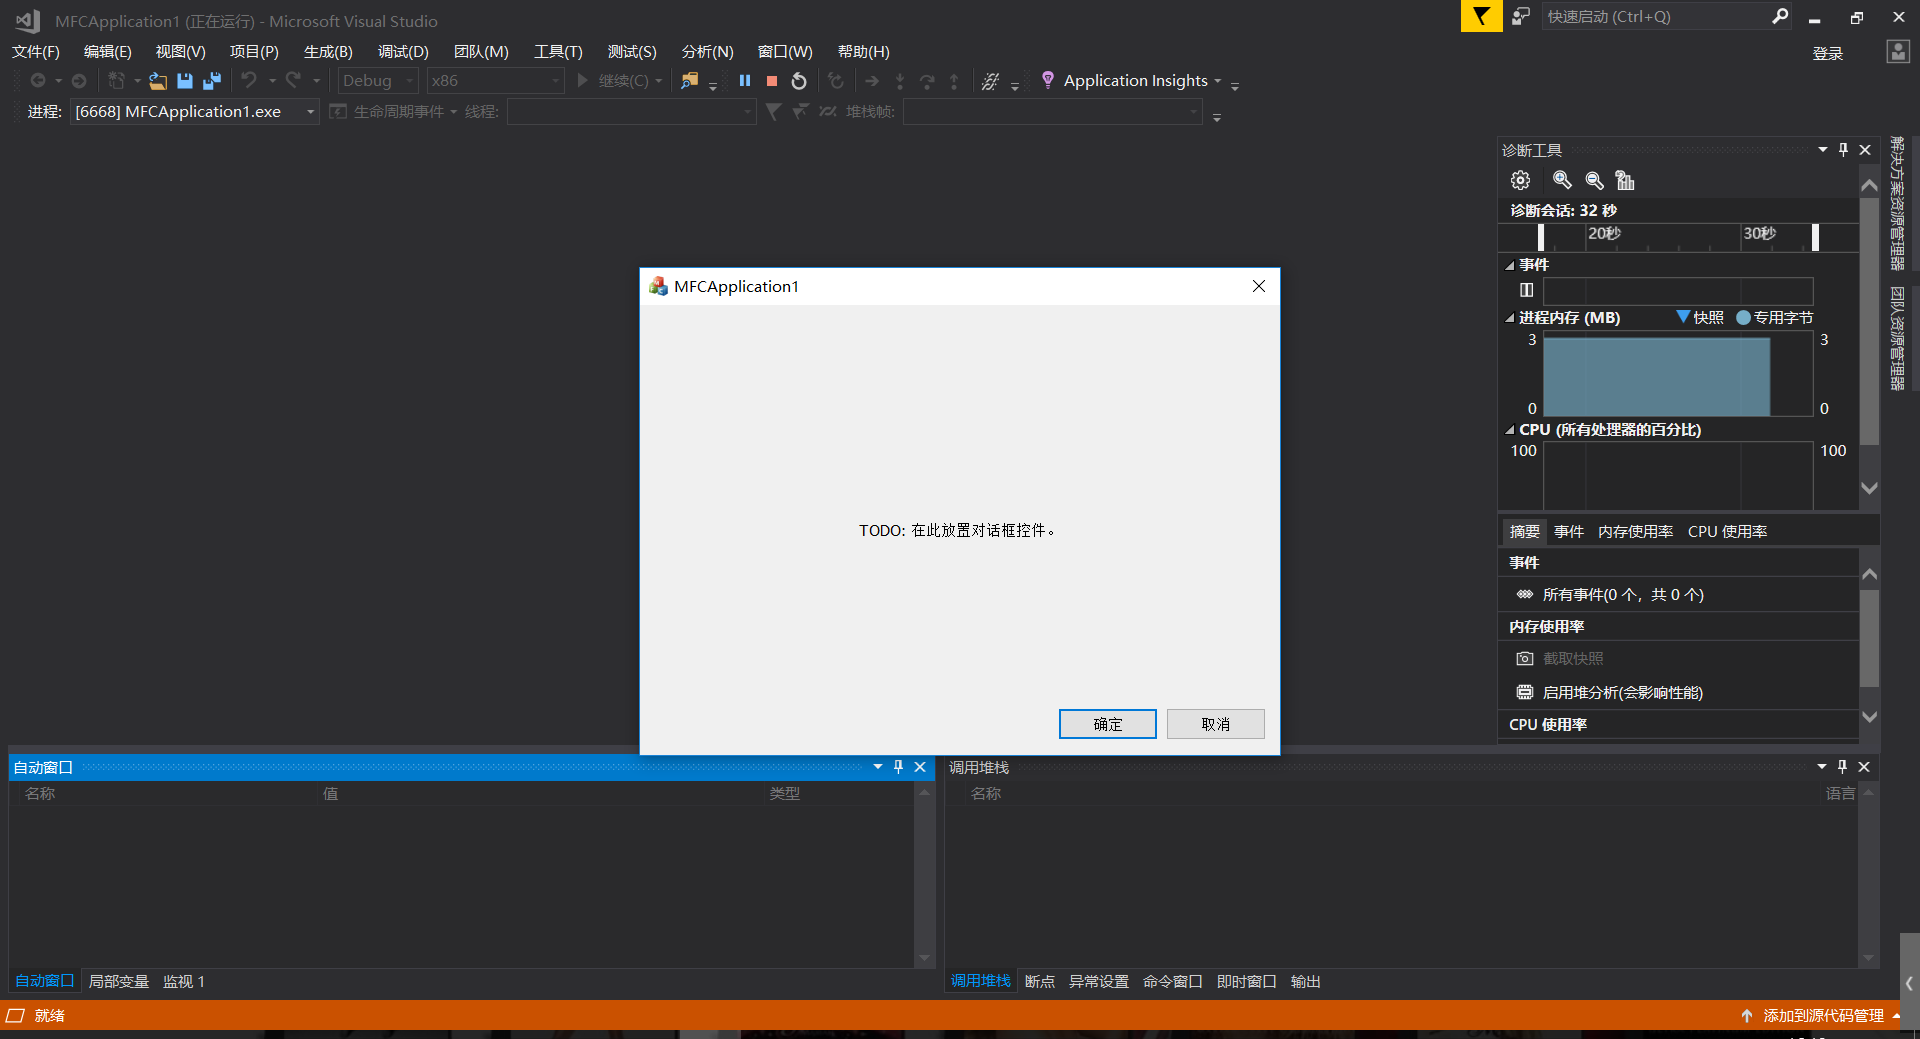Viewport: 1920px width, 1039px height.
Task: Click 添加到源代码管理 in status bar
Action: [x=1823, y=1015]
